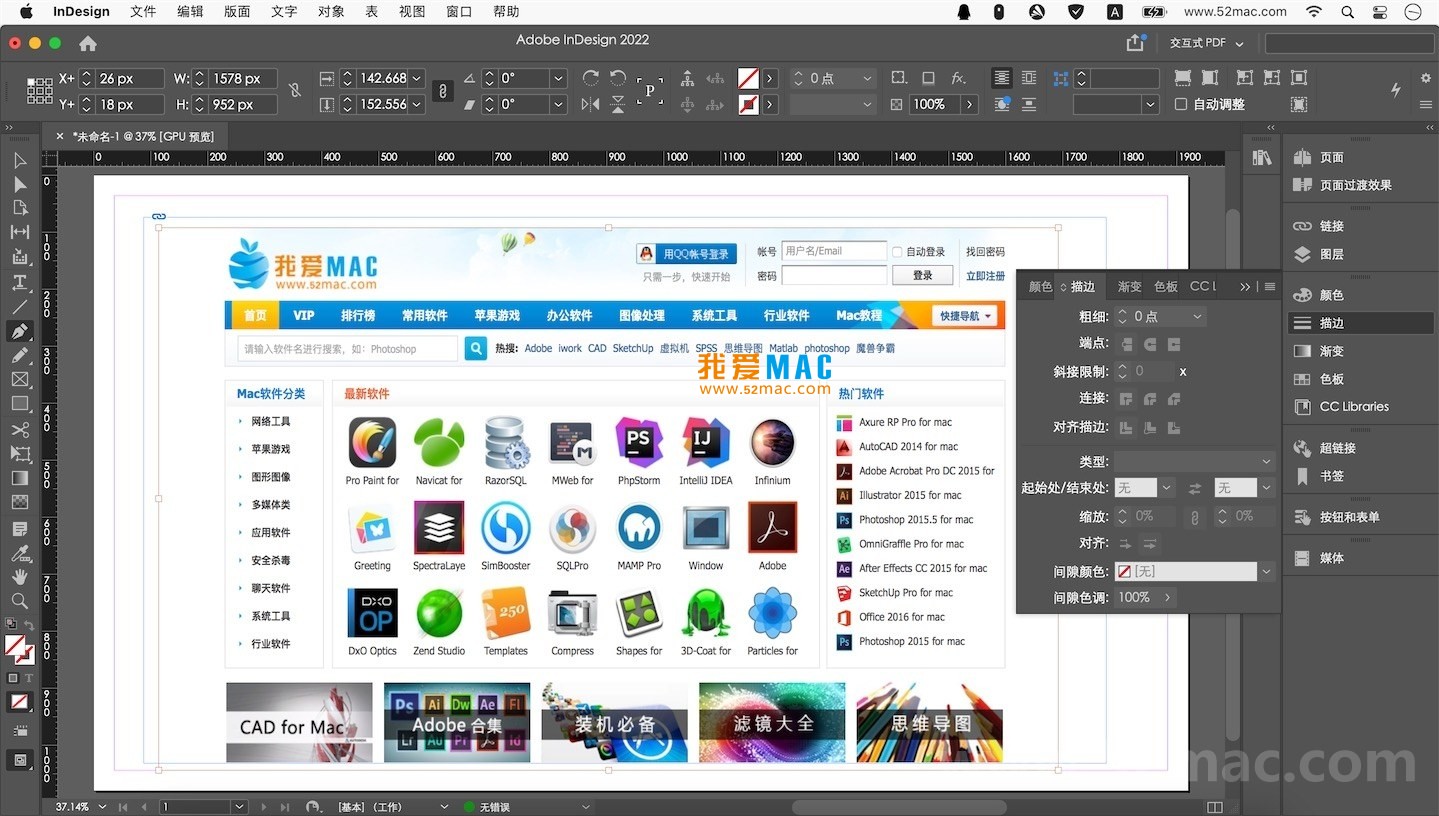The image size is (1439, 816).
Task: Expand the 间隙色调 100% arrow
Action: [1167, 597]
